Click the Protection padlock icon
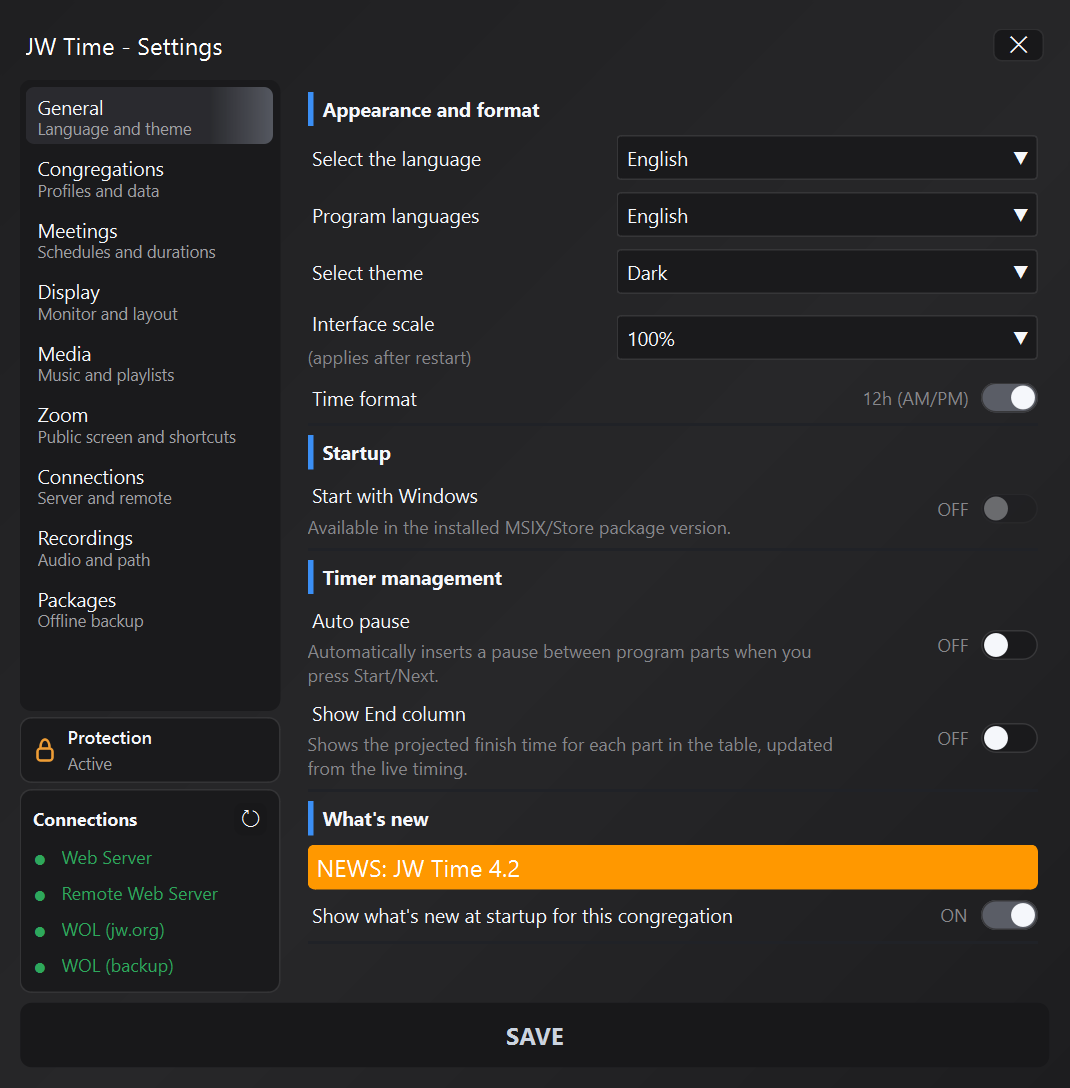 pos(45,750)
